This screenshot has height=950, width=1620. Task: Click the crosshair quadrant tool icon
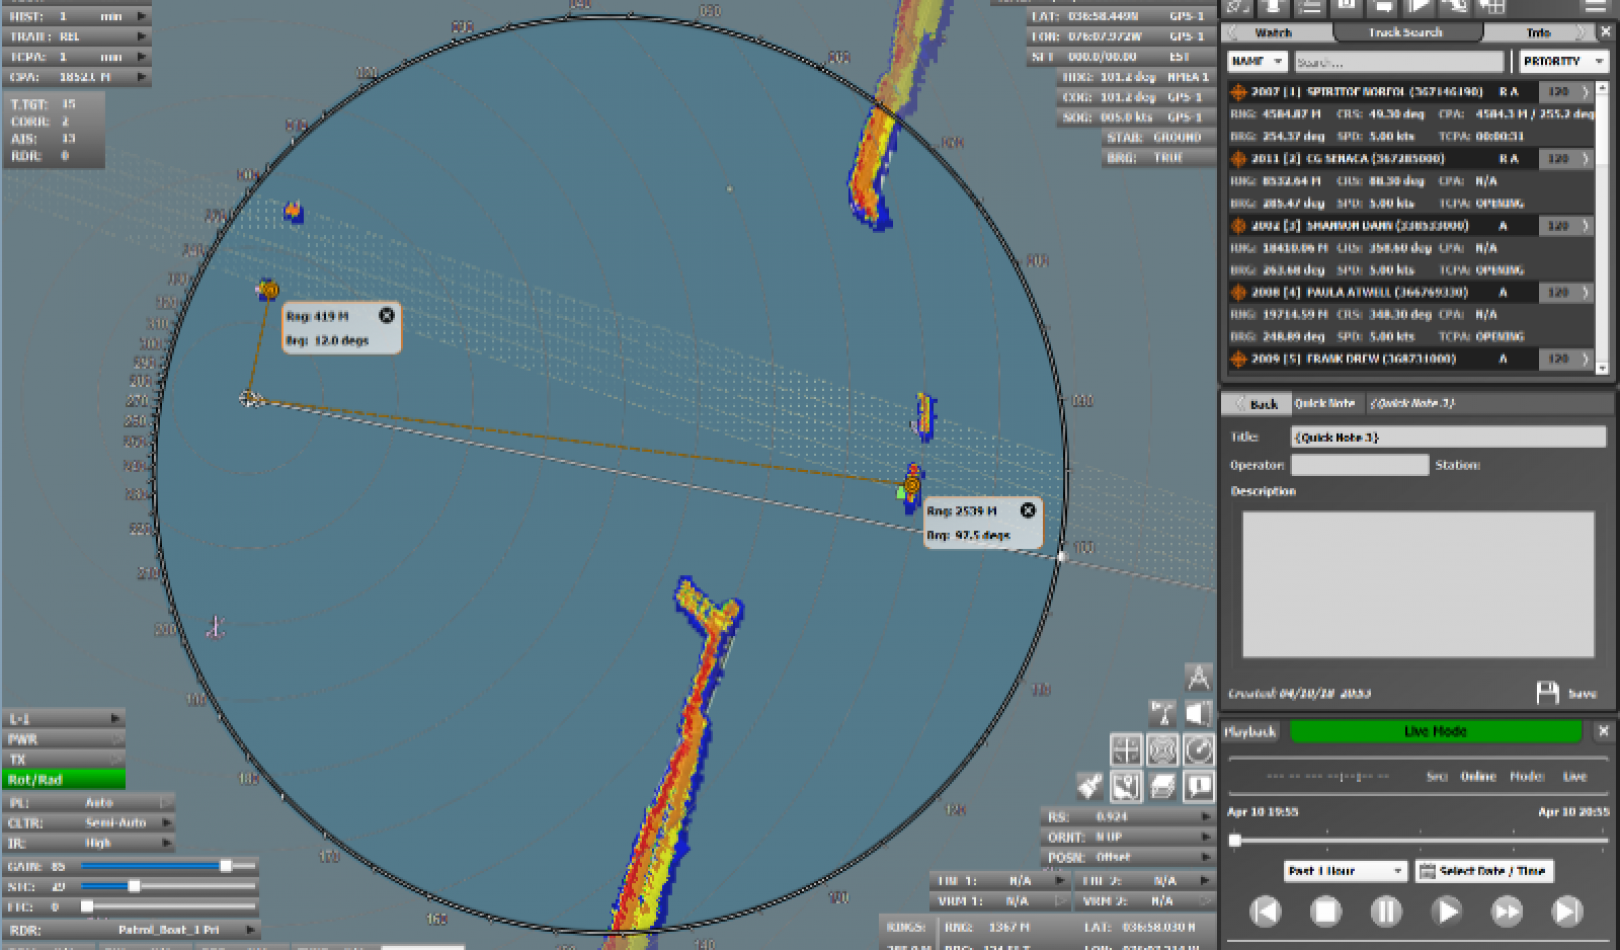[1126, 749]
